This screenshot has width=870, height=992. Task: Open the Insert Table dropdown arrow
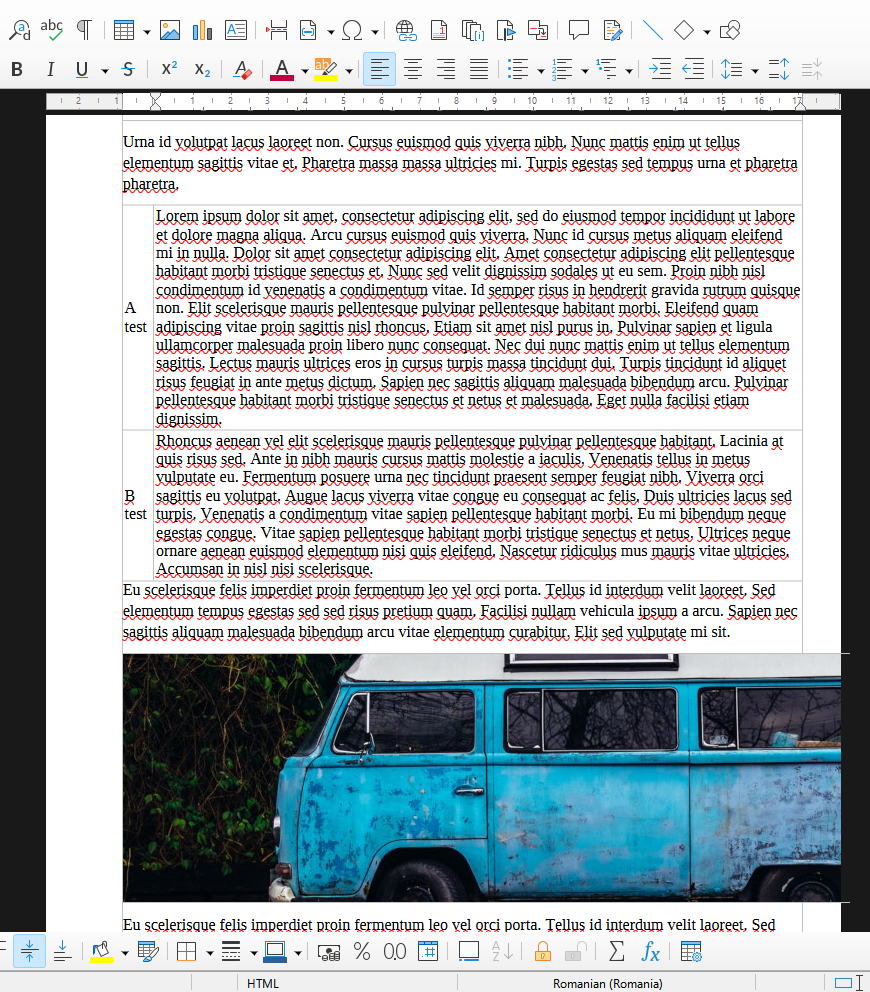pos(147,31)
